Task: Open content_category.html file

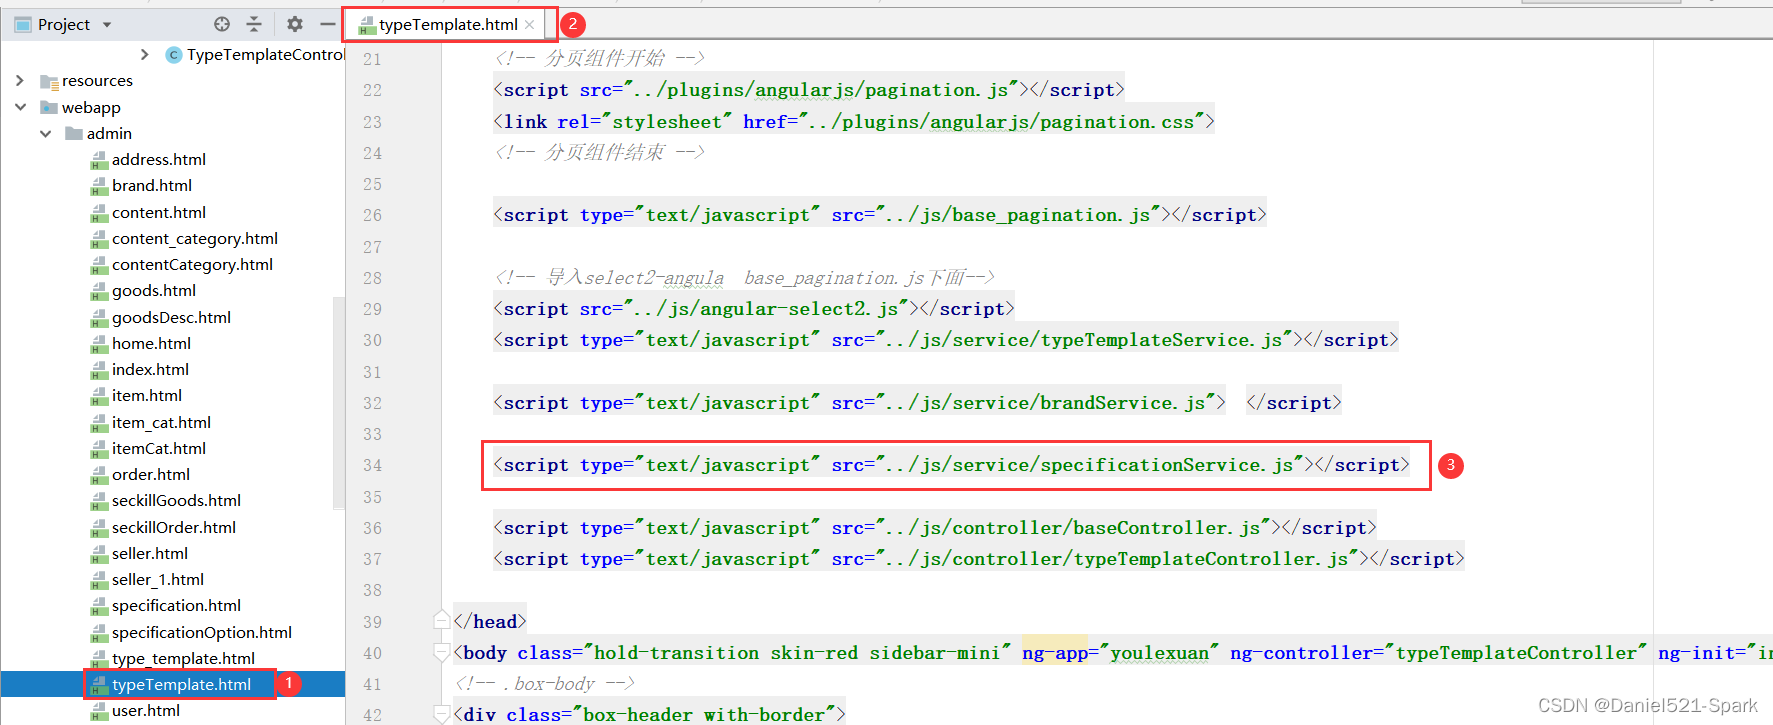Action: pos(195,238)
